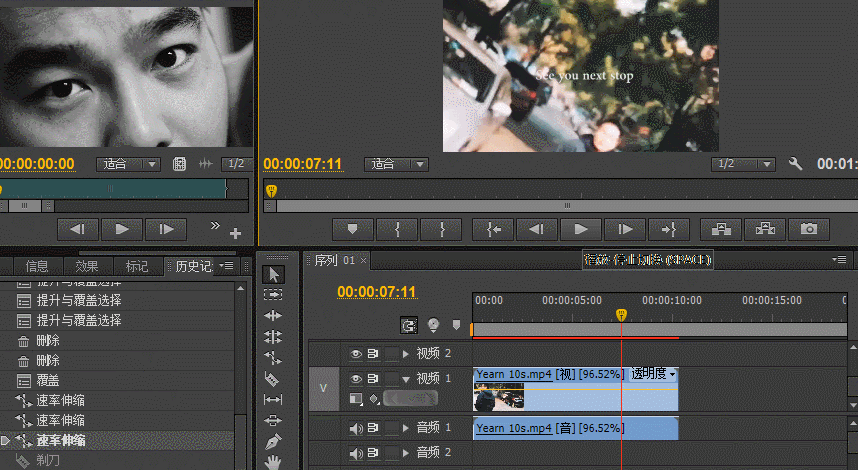Image resolution: width=858 pixels, height=470 pixels.
Task: Hide the 视频 1 track with its eye icon
Action: 355,379
